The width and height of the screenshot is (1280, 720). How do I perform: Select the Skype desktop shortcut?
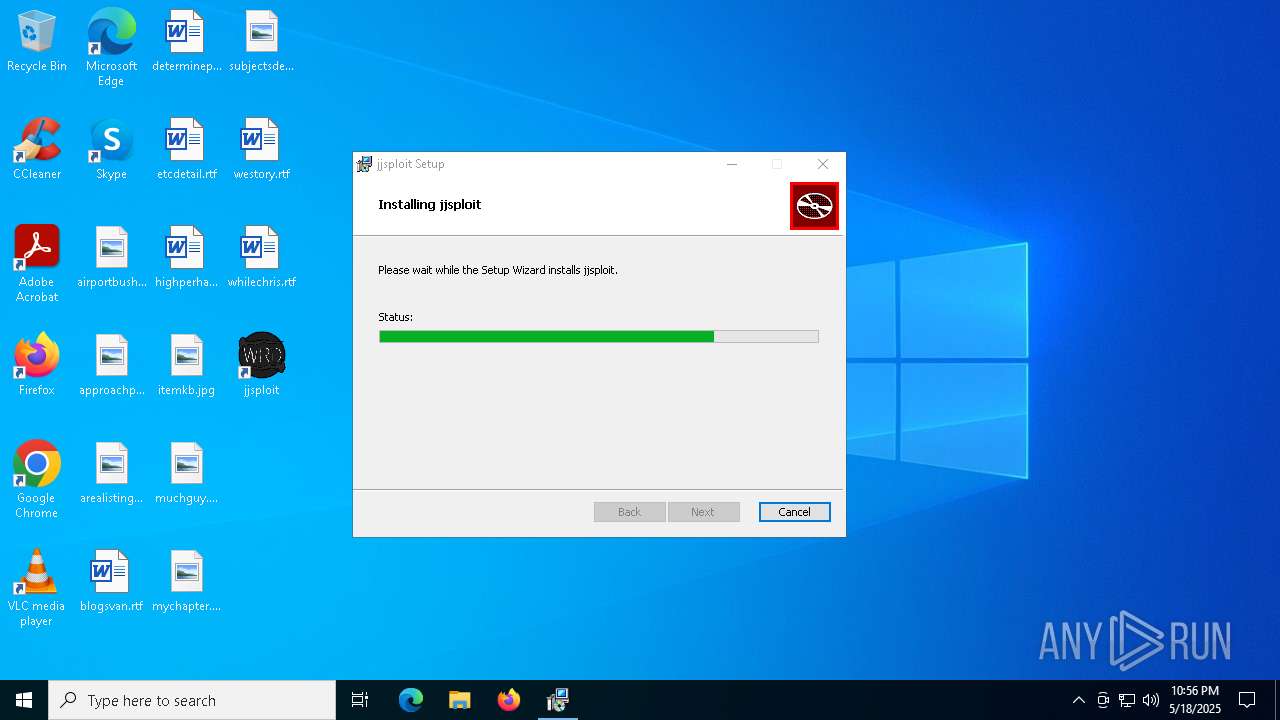tap(111, 150)
